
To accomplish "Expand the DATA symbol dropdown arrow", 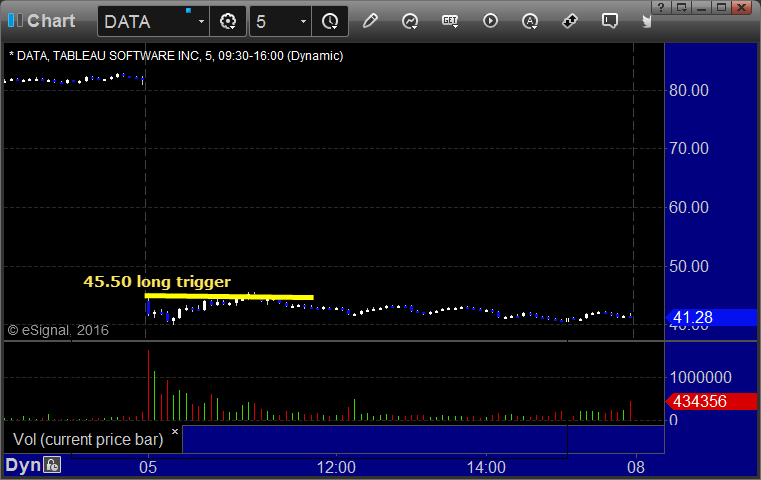I will pos(201,21).
